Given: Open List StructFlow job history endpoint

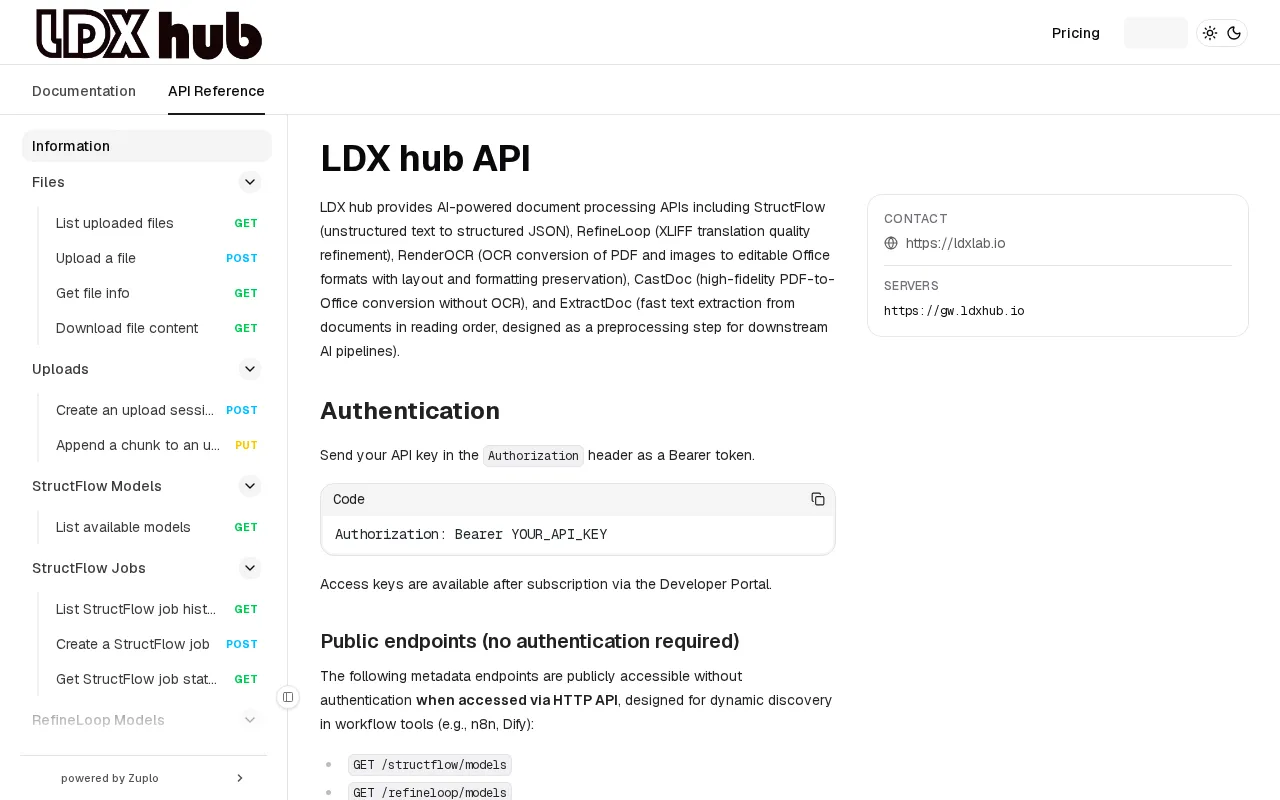Looking at the screenshot, I should (x=157, y=609).
